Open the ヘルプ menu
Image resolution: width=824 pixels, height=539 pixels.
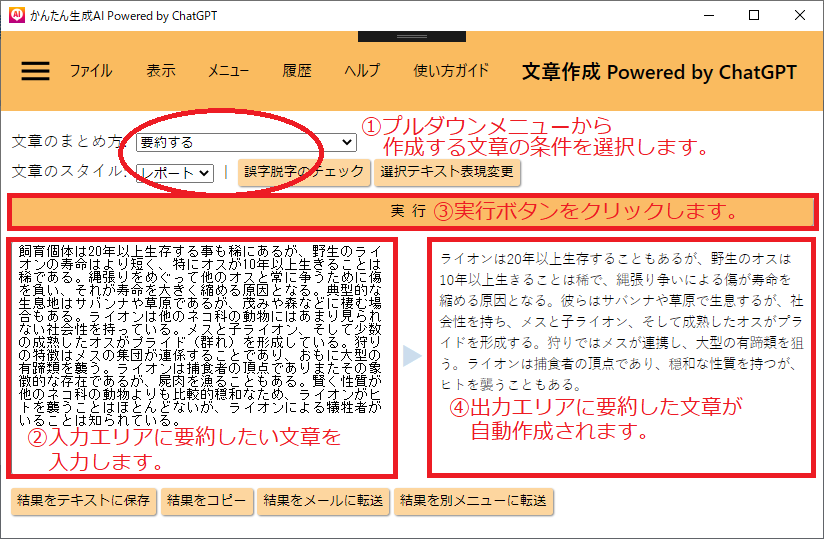pos(362,71)
